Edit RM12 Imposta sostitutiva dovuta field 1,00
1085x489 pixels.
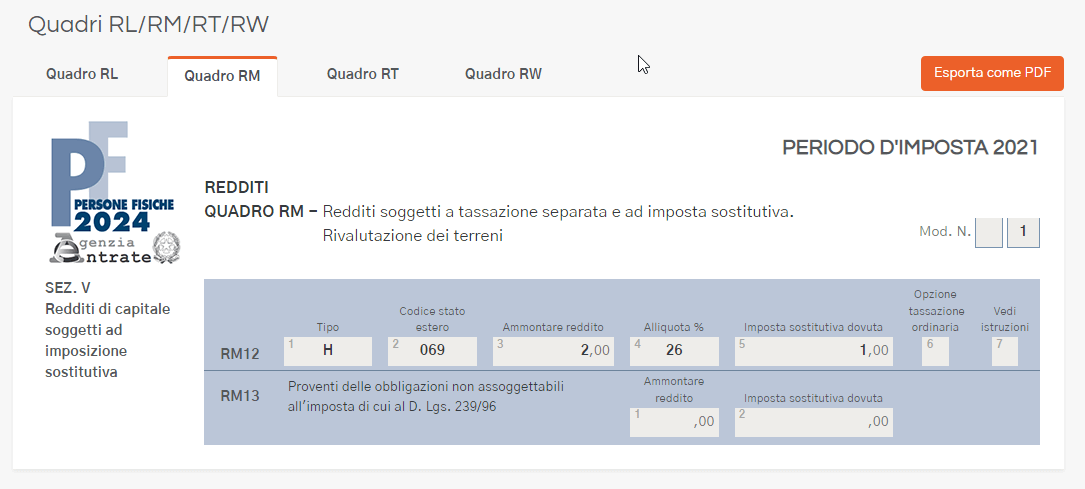coord(814,351)
